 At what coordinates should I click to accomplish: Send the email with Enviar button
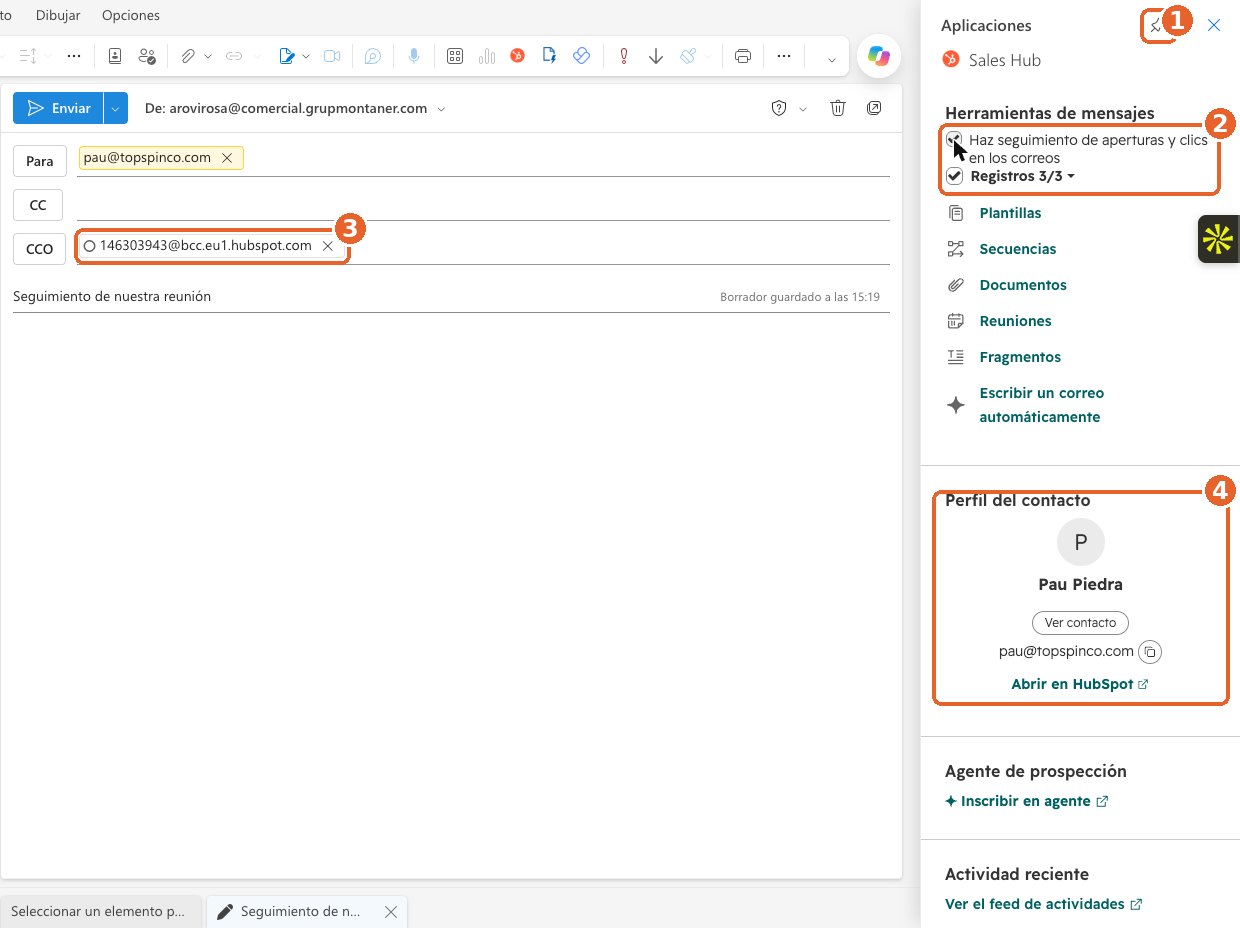[58, 108]
